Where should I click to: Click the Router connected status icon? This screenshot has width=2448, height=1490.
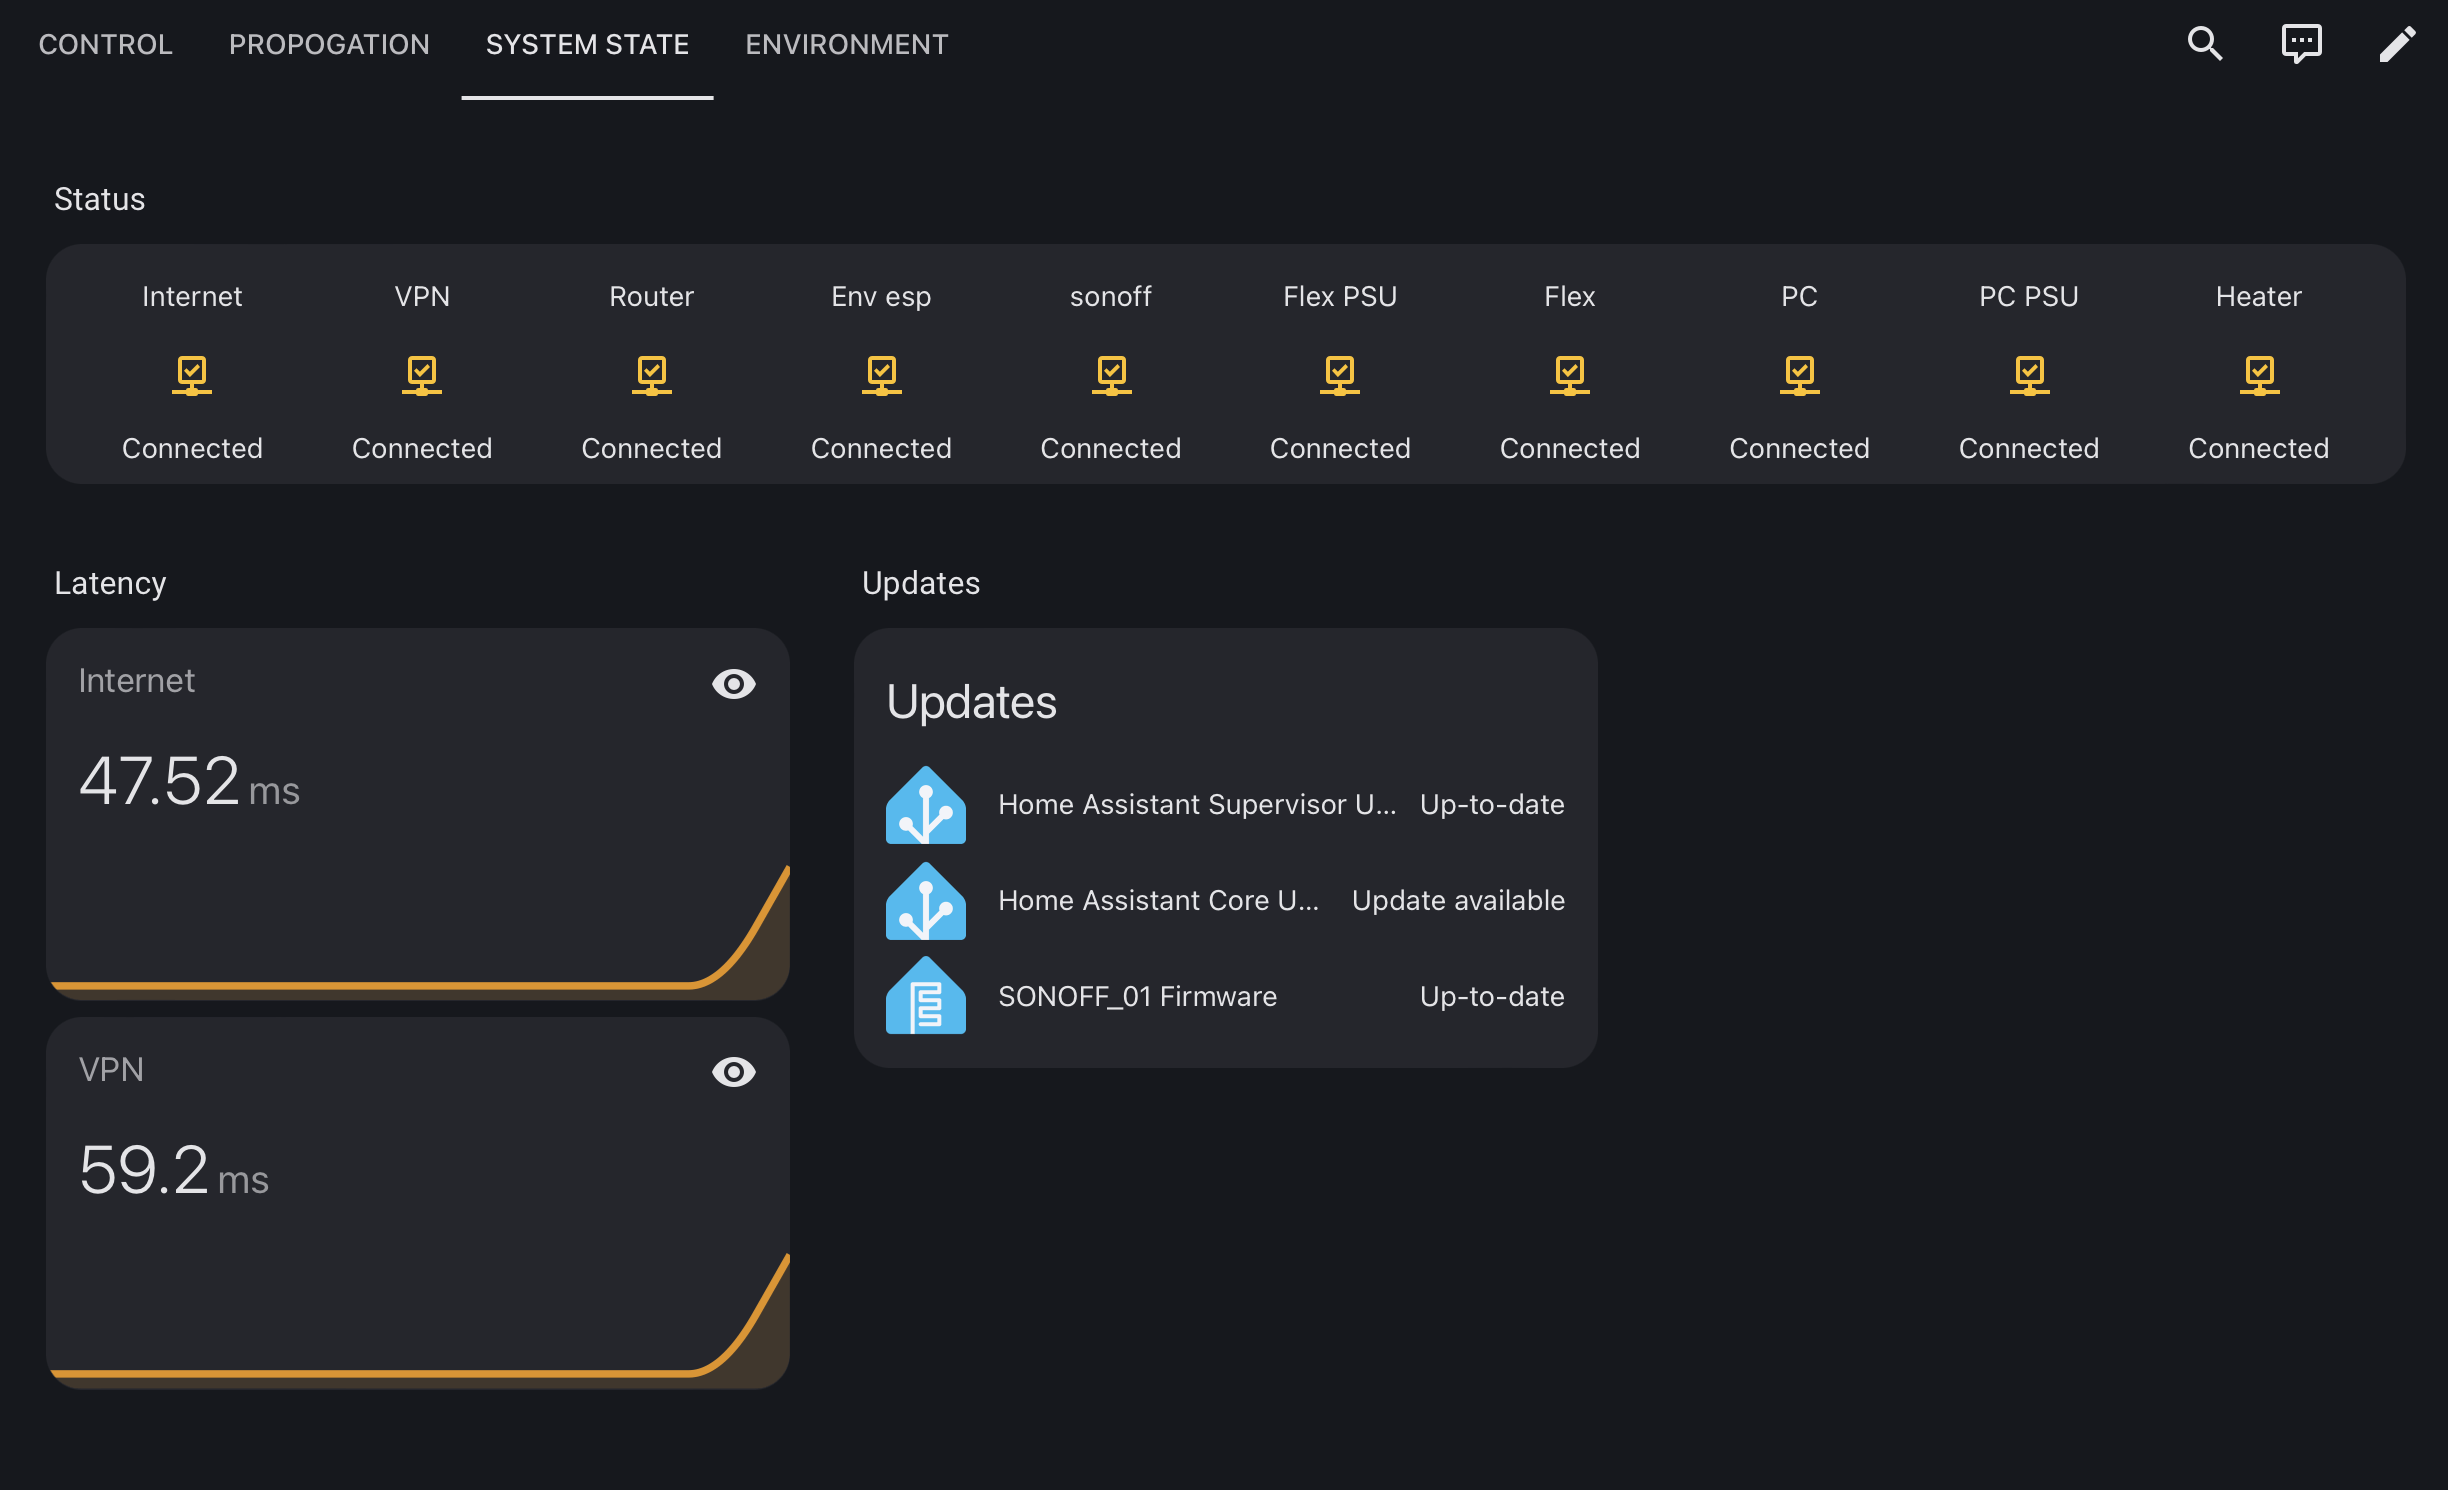click(651, 375)
